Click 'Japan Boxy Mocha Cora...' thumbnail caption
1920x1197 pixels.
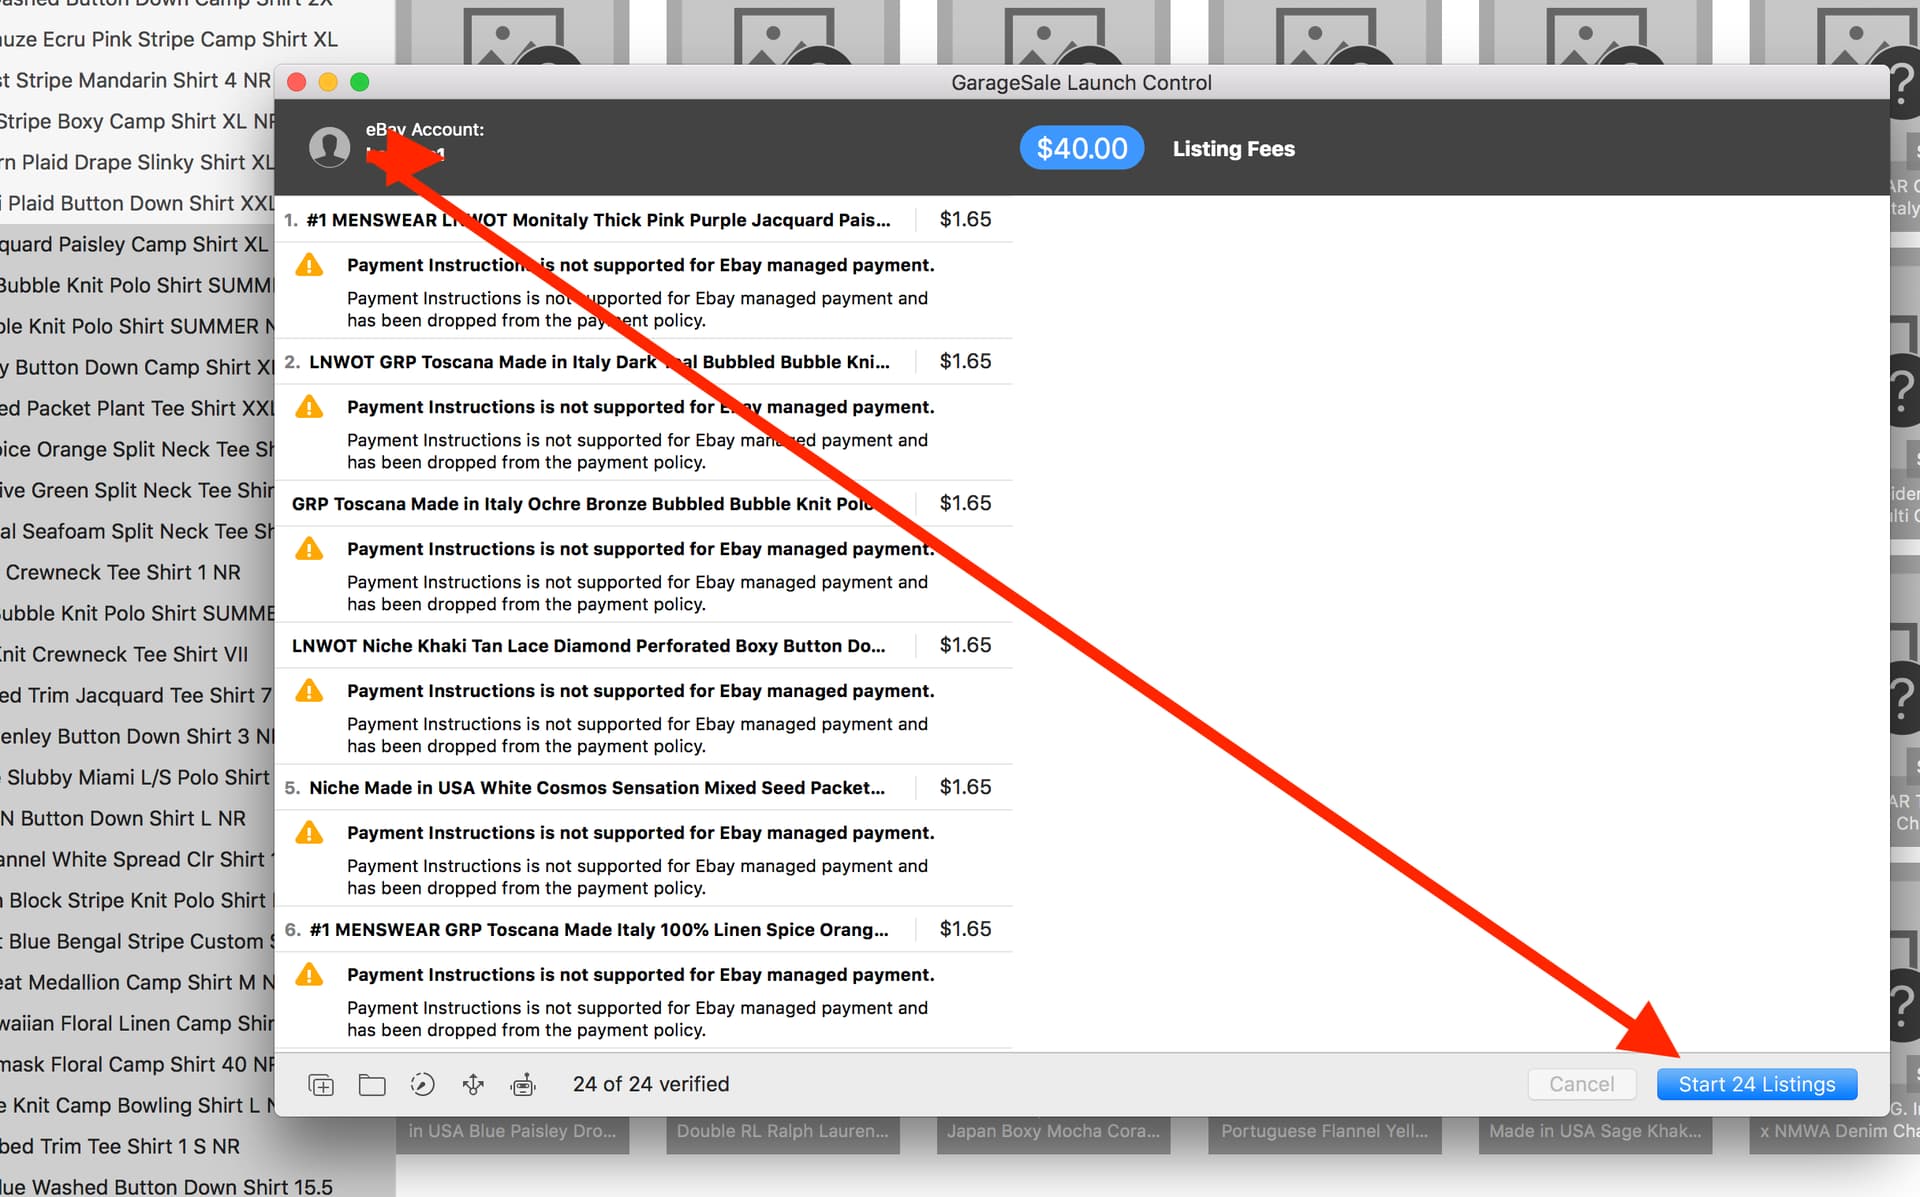[1054, 1131]
